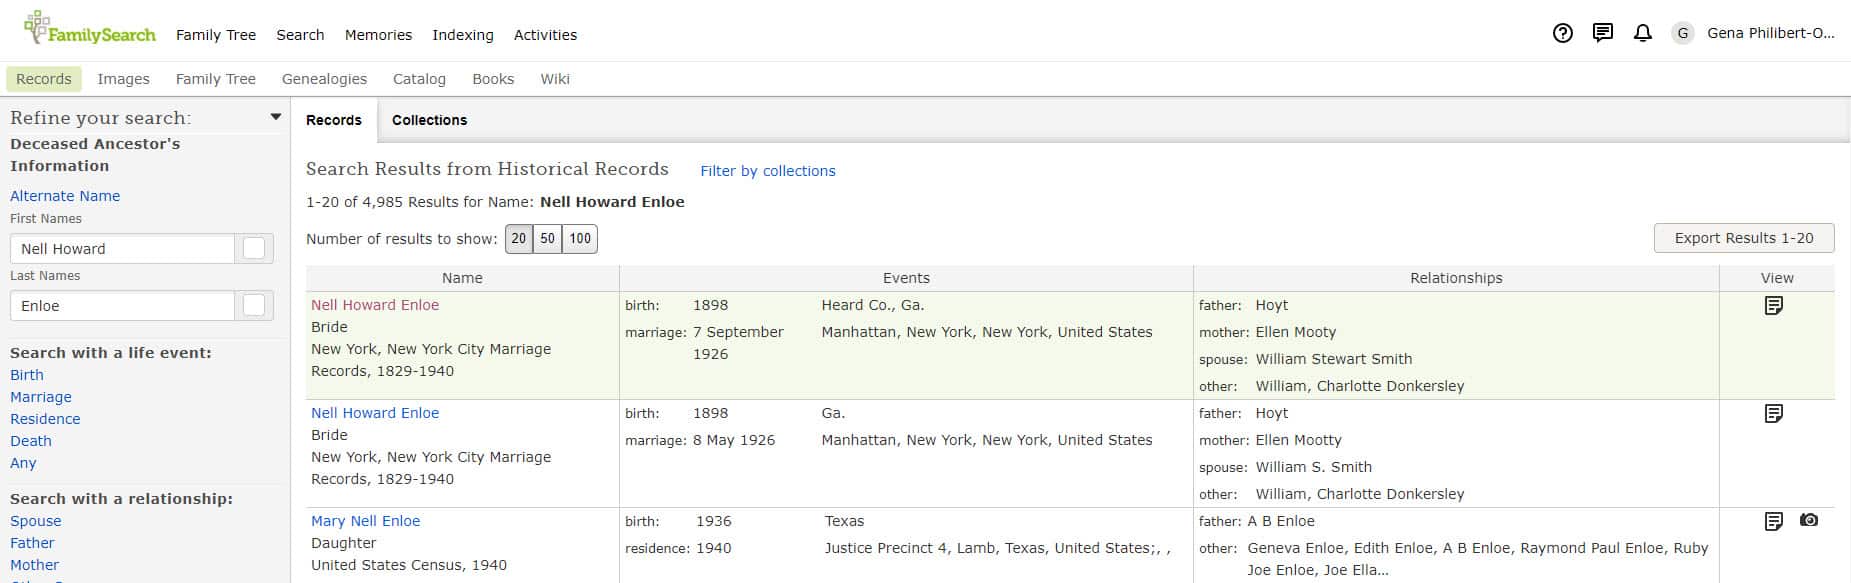
Task: Click the G user avatar icon
Action: coord(1683,33)
